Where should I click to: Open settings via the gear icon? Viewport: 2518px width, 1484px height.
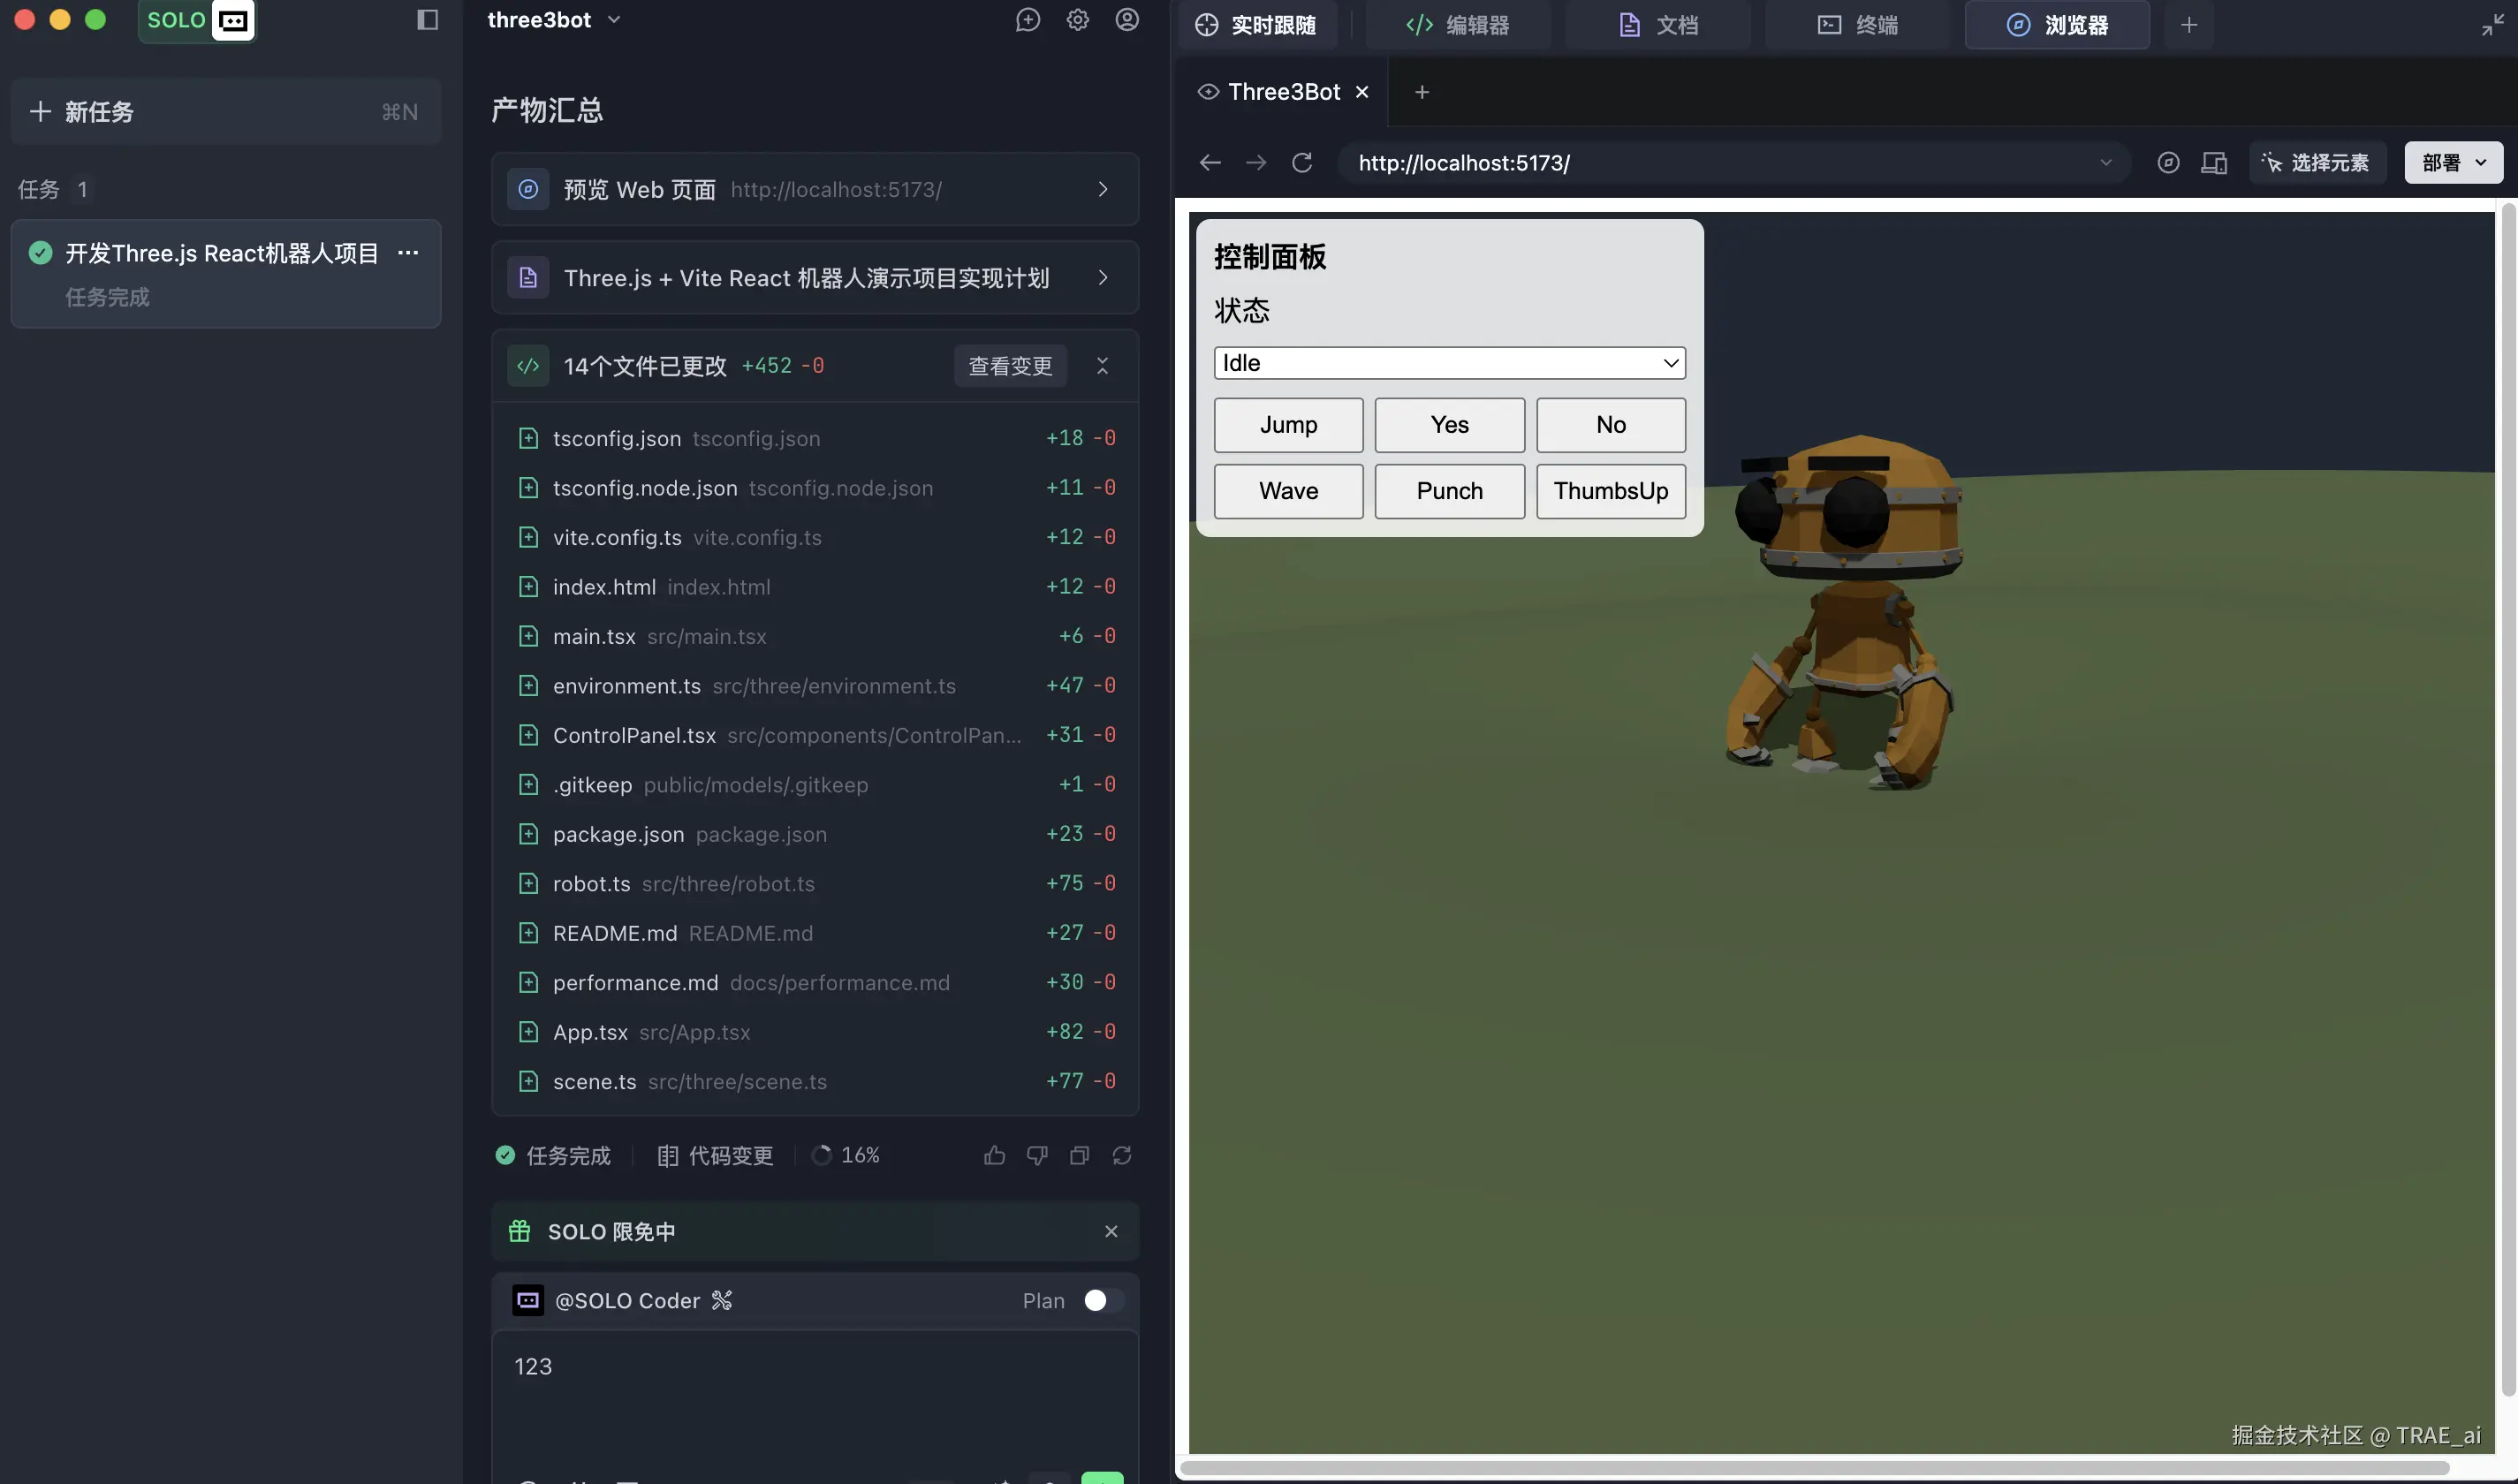pyautogui.click(x=1077, y=20)
